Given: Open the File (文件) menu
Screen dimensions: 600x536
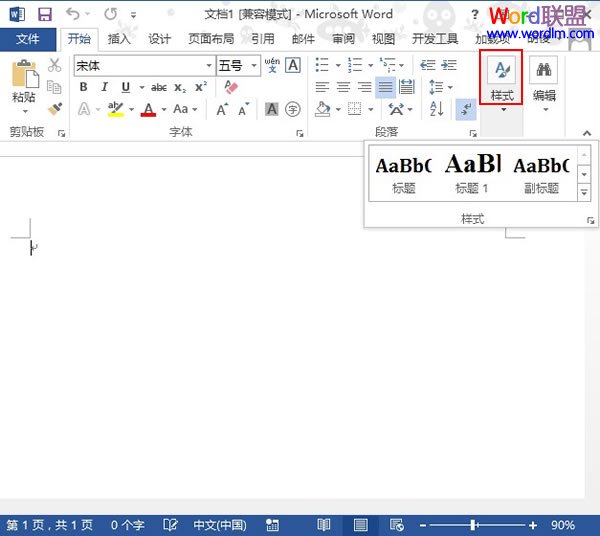Looking at the screenshot, I should click(28, 39).
